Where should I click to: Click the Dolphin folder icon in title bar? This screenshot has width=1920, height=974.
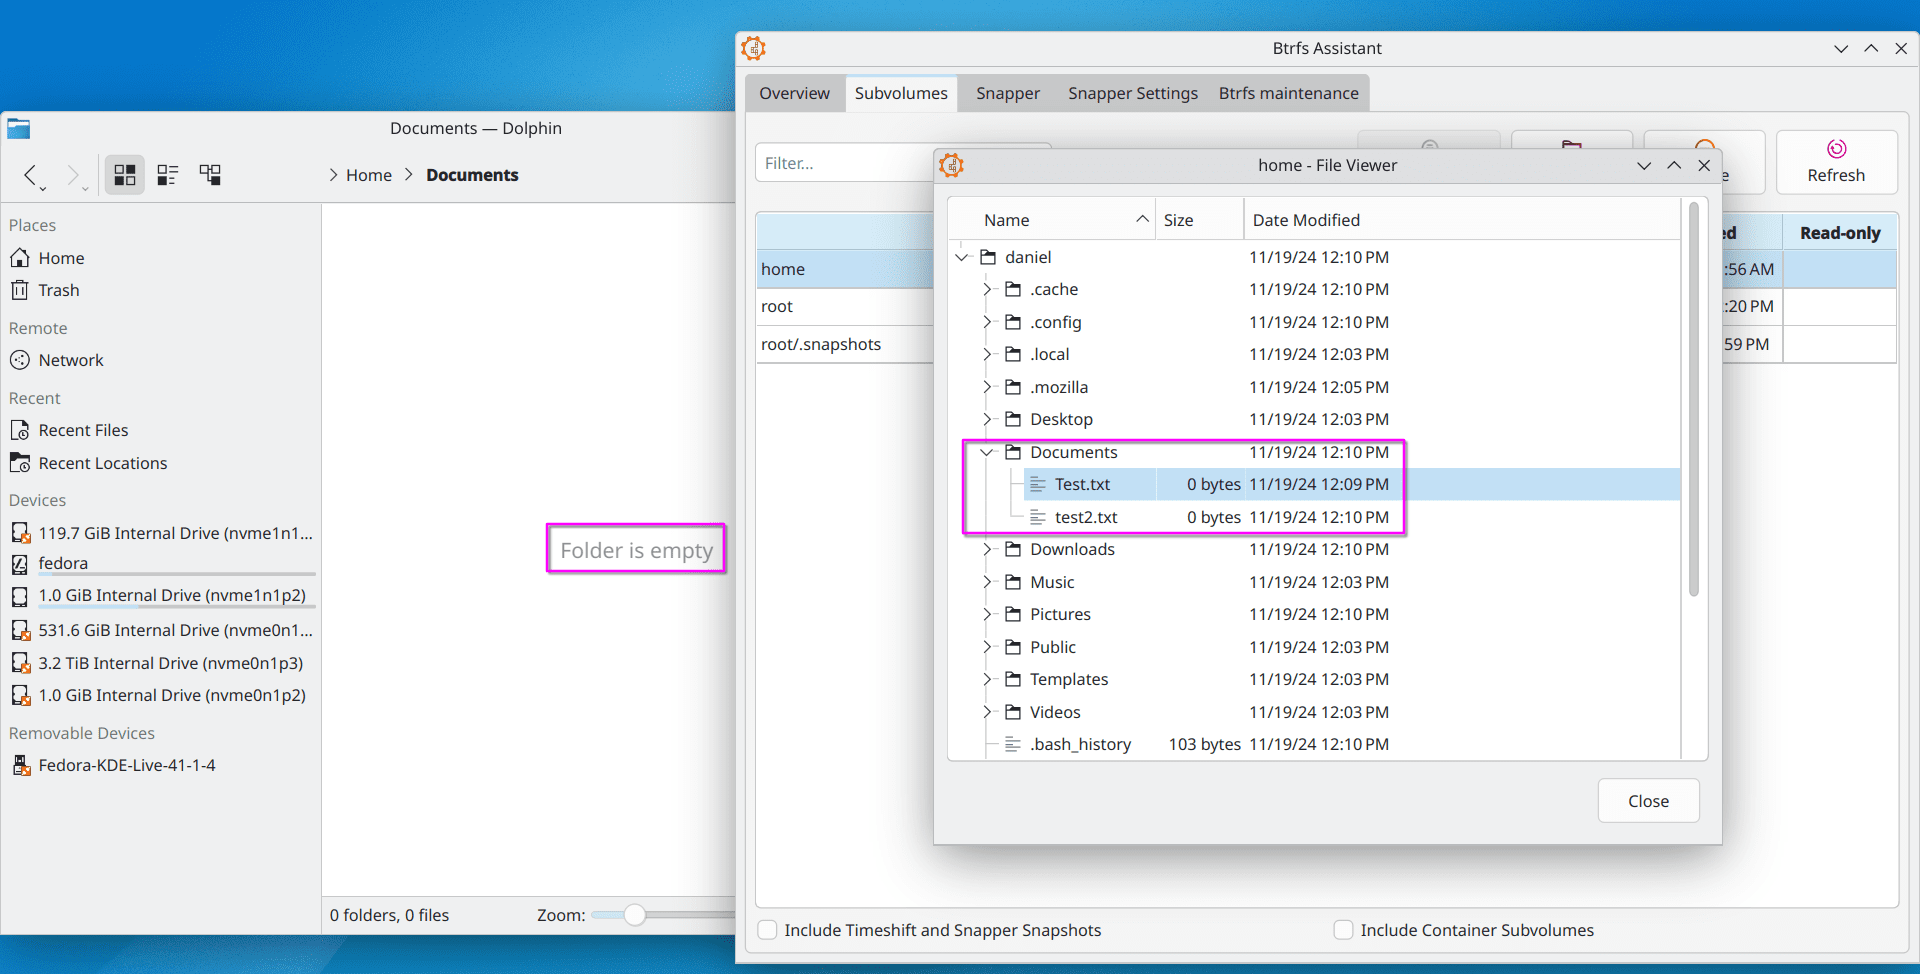19,128
